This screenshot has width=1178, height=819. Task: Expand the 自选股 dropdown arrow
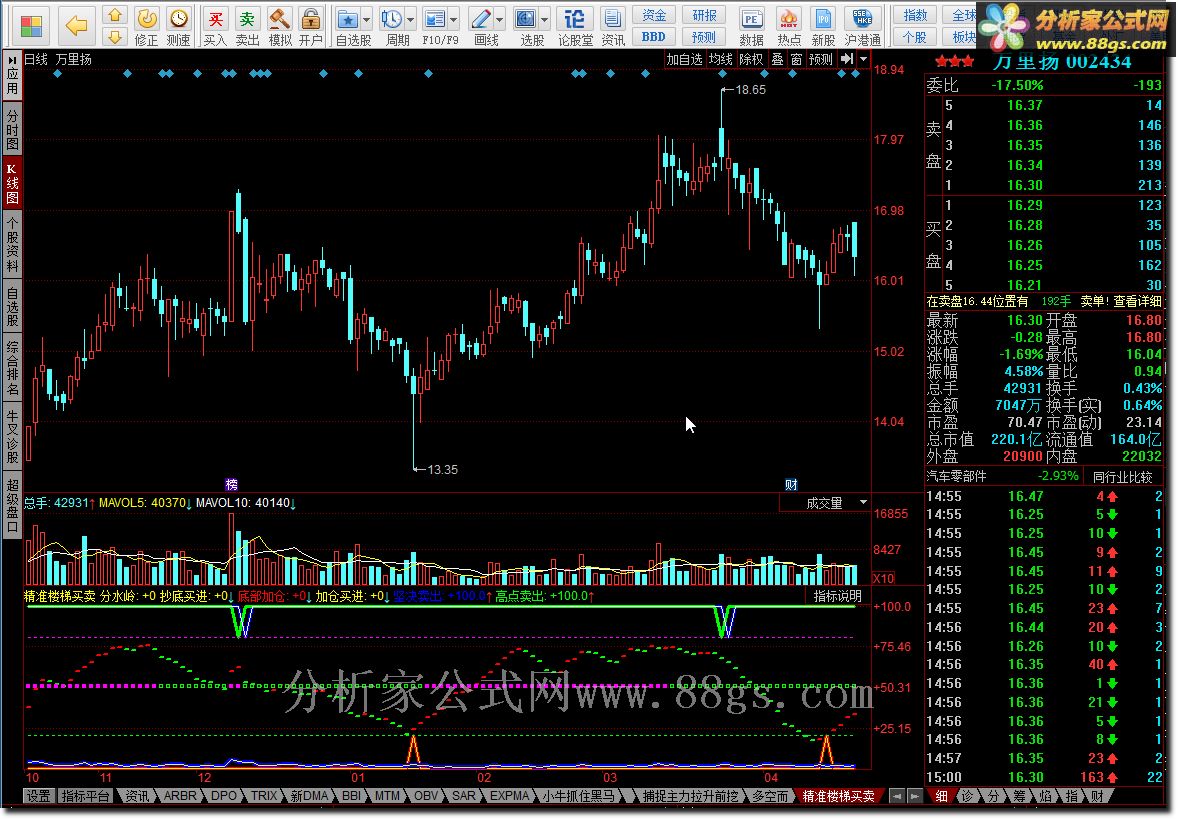click(367, 20)
